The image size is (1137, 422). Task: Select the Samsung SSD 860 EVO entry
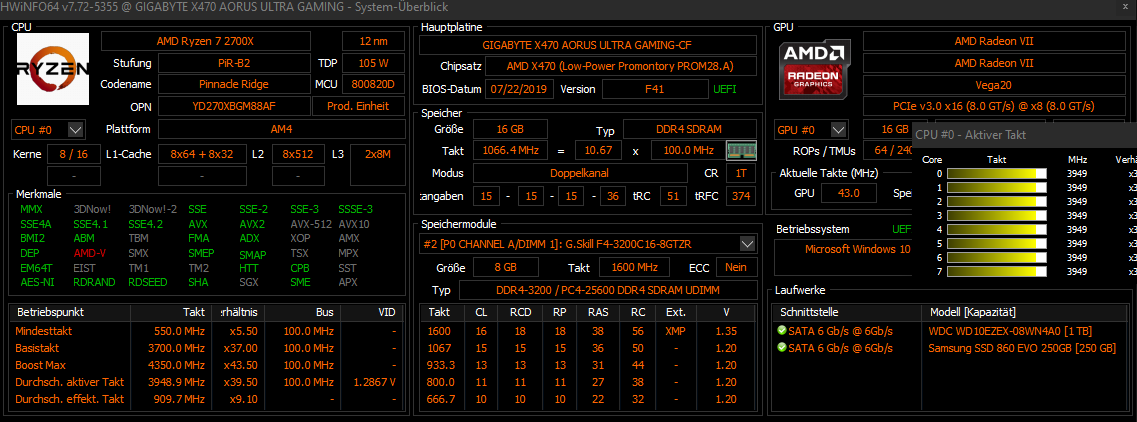tap(1022, 348)
